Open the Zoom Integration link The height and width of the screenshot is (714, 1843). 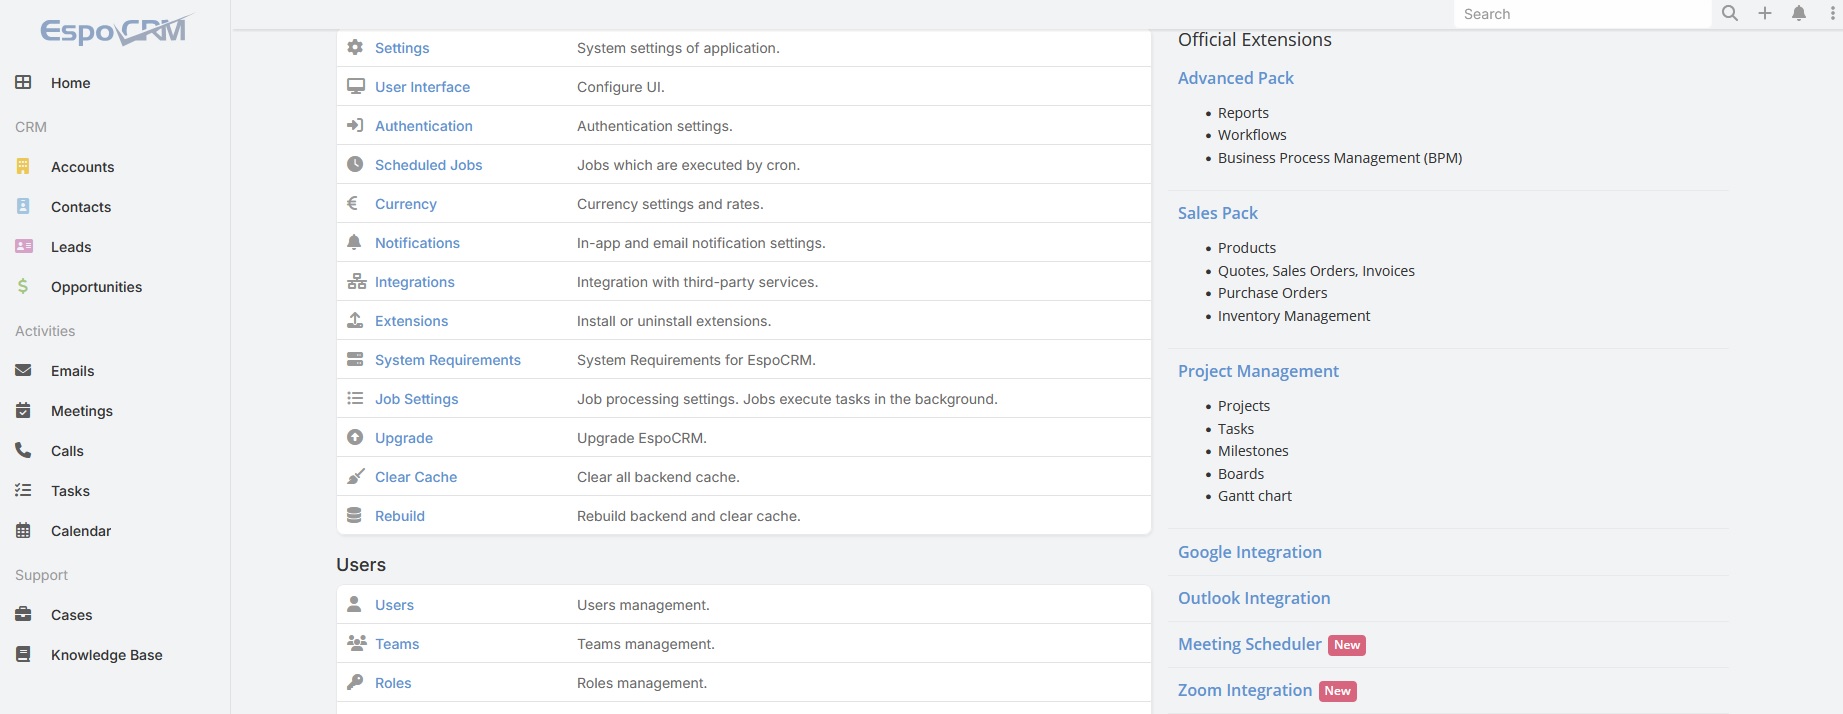coord(1245,690)
